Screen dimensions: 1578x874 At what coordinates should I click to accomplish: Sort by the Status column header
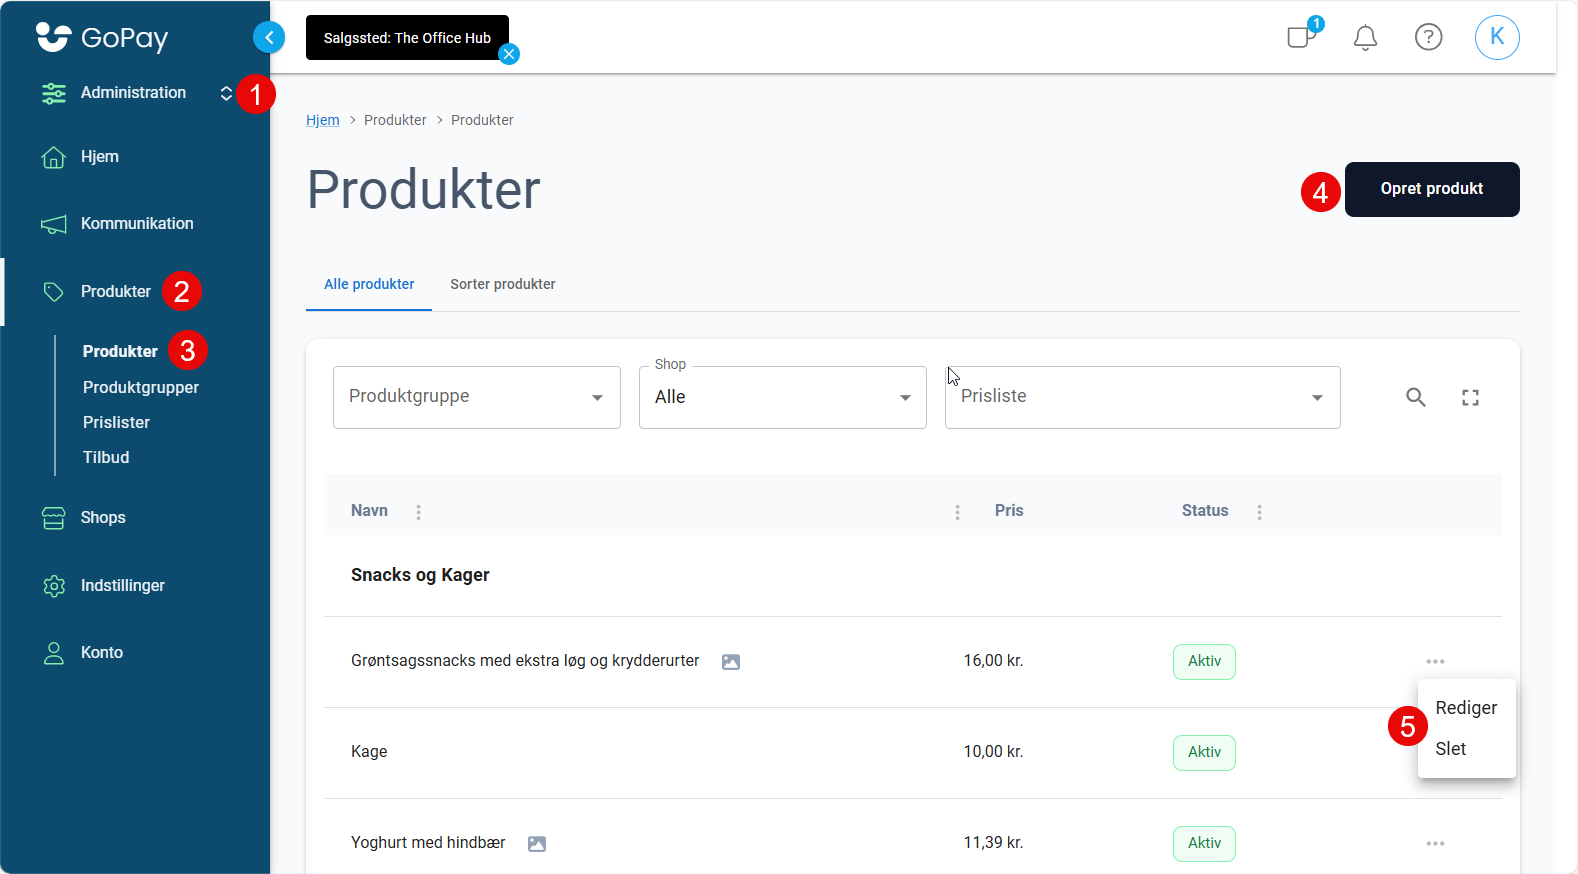[1205, 510]
